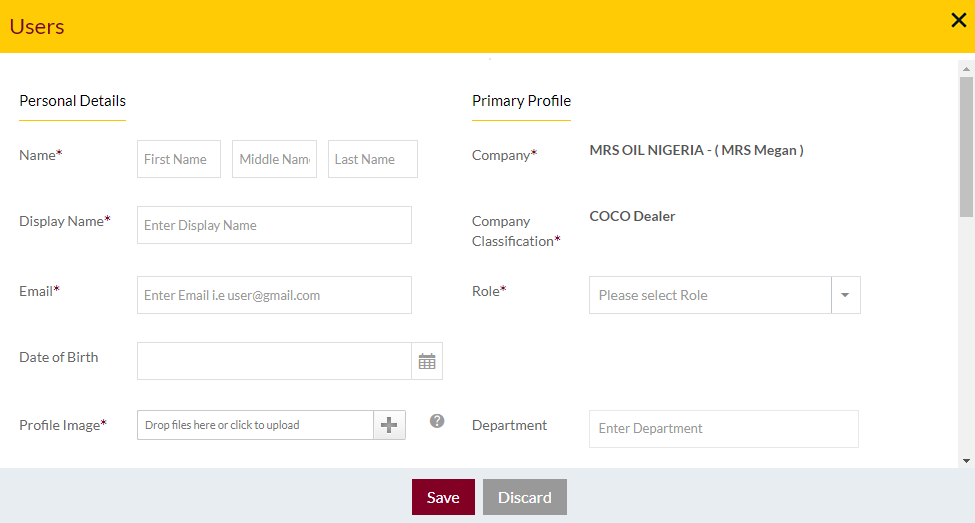Expand the Role dropdown arrow
Image resolution: width=975 pixels, height=523 pixels.
pos(846,295)
